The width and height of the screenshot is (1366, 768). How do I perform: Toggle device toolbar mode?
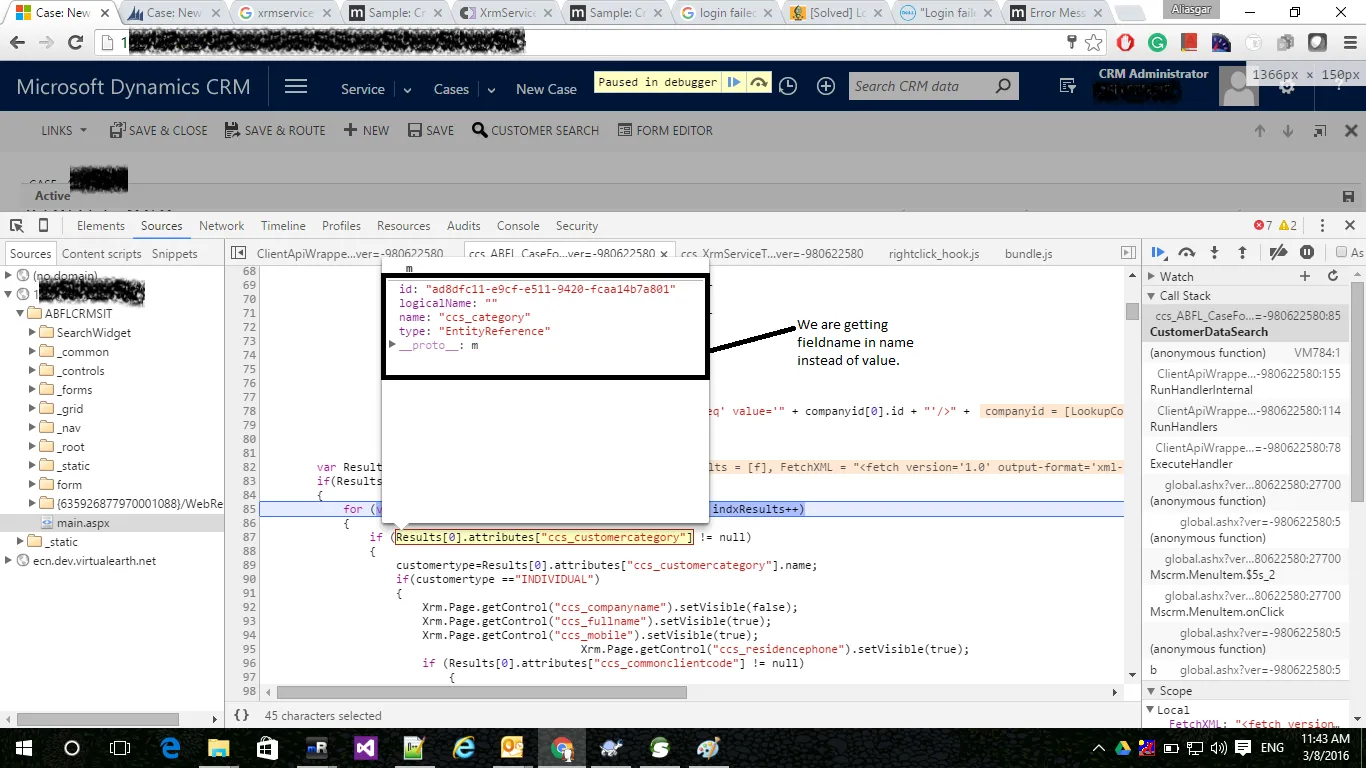coord(45,226)
